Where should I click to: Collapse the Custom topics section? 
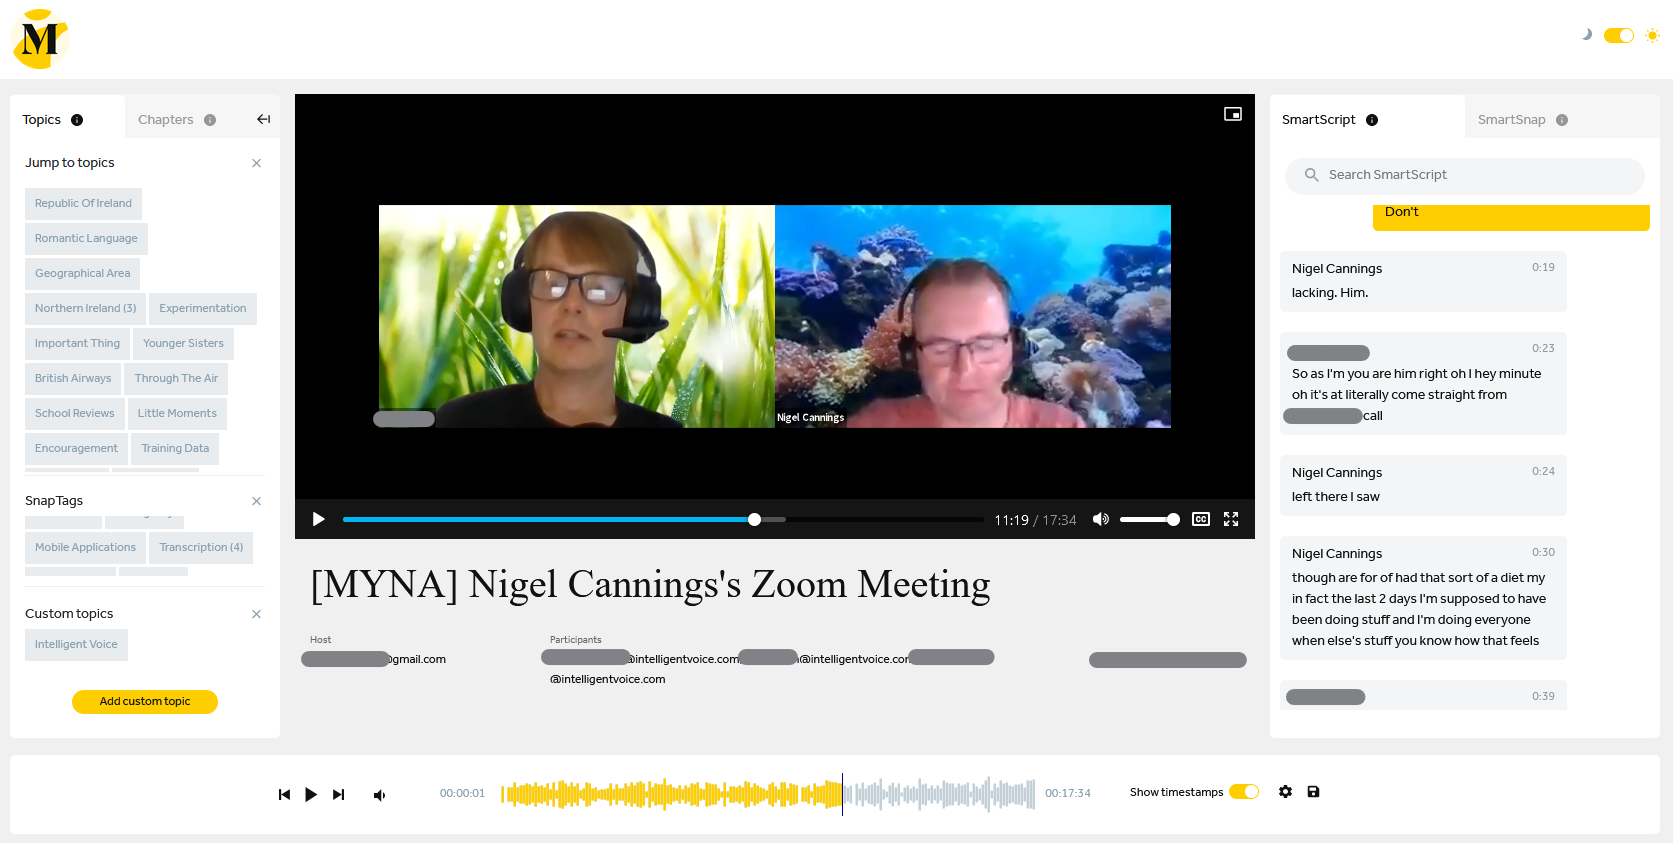pyautogui.click(x=256, y=614)
